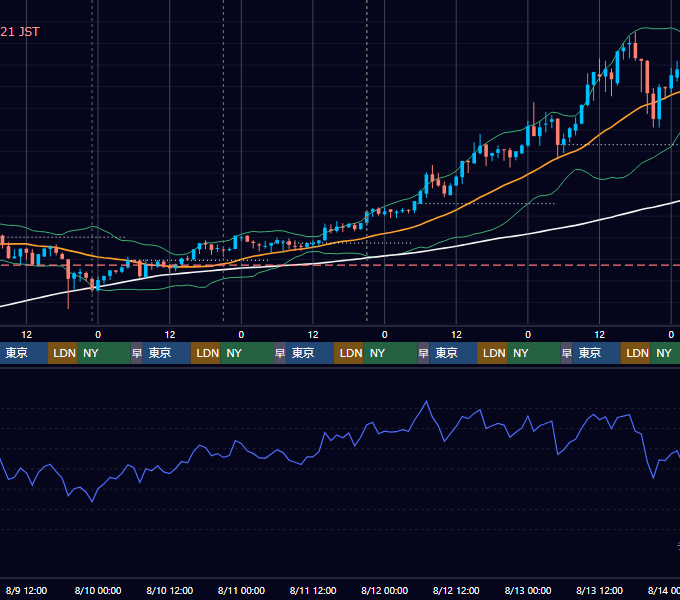Select the 8/10 LDN session block
Image resolution: width=680 pixels, height=600 pixels.
[206, 353]
